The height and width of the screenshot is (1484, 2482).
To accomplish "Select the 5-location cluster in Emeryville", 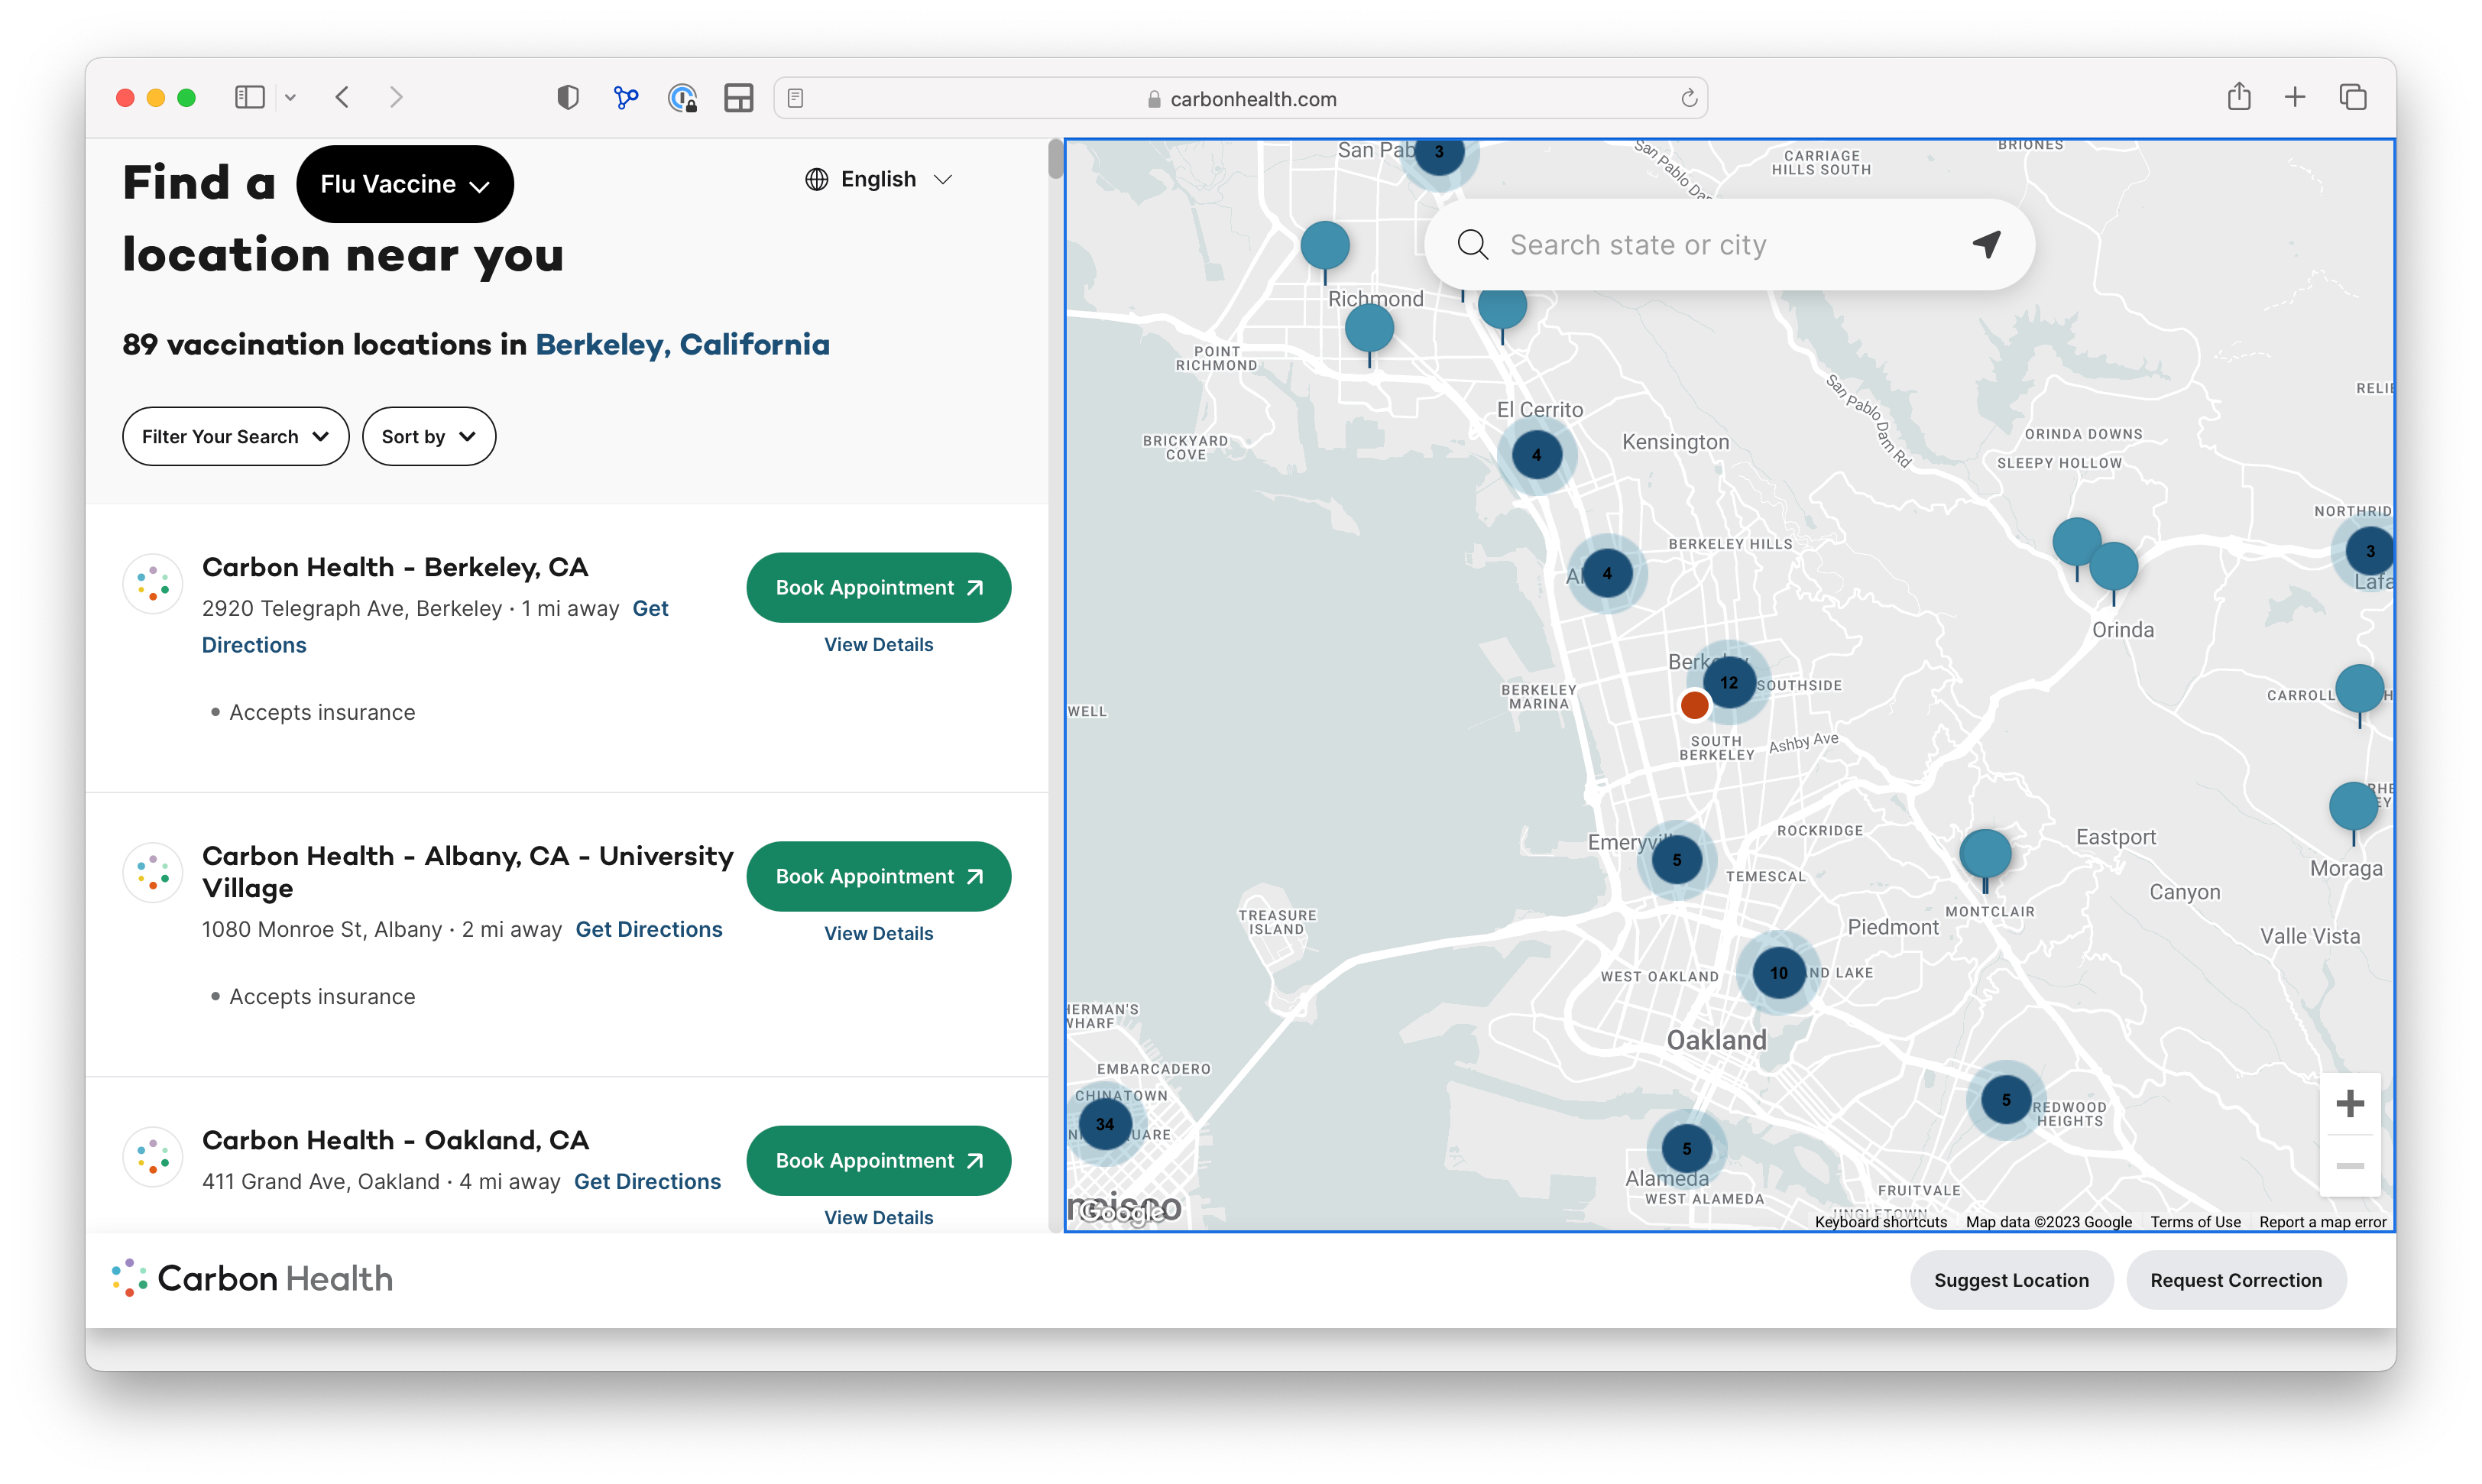I will [x=1677, y=859].
